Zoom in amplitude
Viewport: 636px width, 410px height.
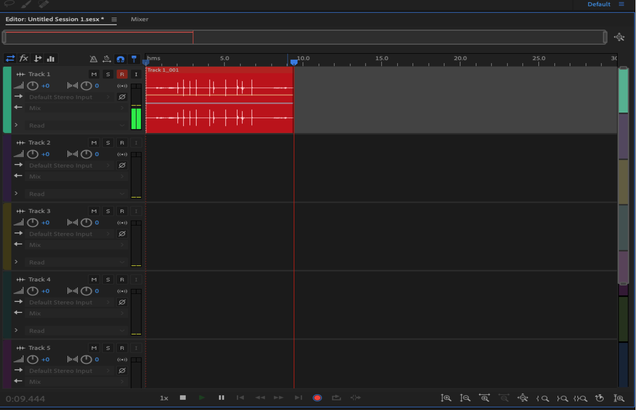tap(446, 398)
